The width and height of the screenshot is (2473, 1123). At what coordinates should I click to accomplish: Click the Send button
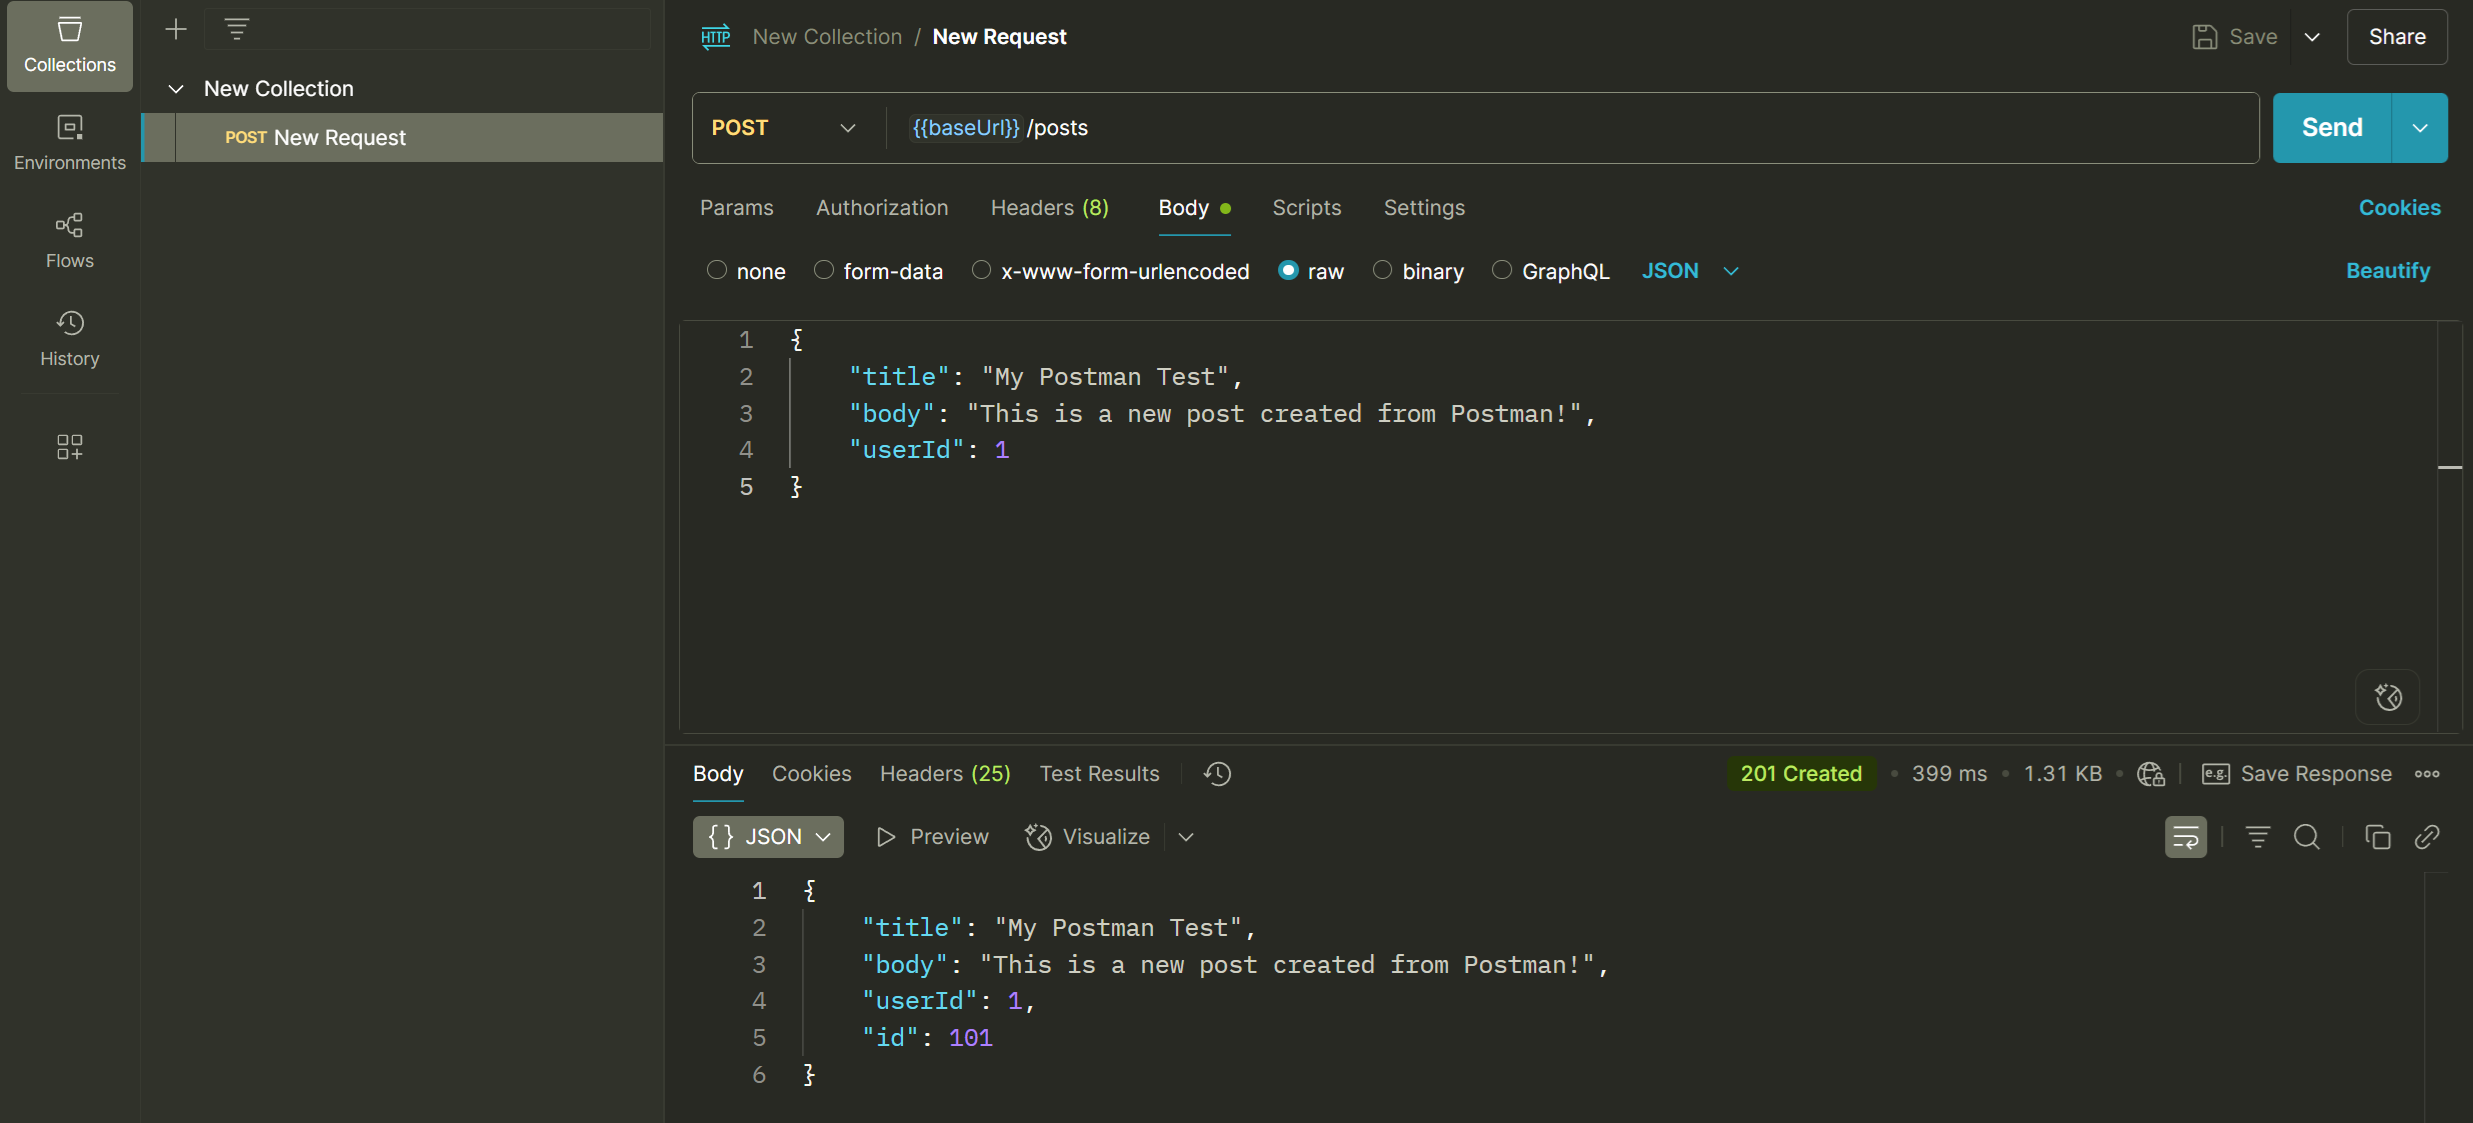(x=2332, y=128)
